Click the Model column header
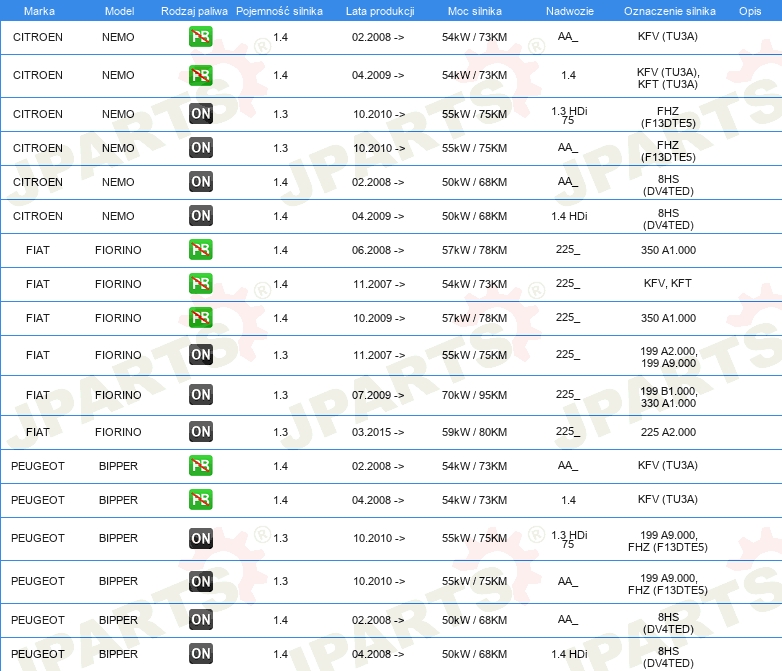Image resolution: width=782 pixels, height=671 pixels. click(119, 11)
